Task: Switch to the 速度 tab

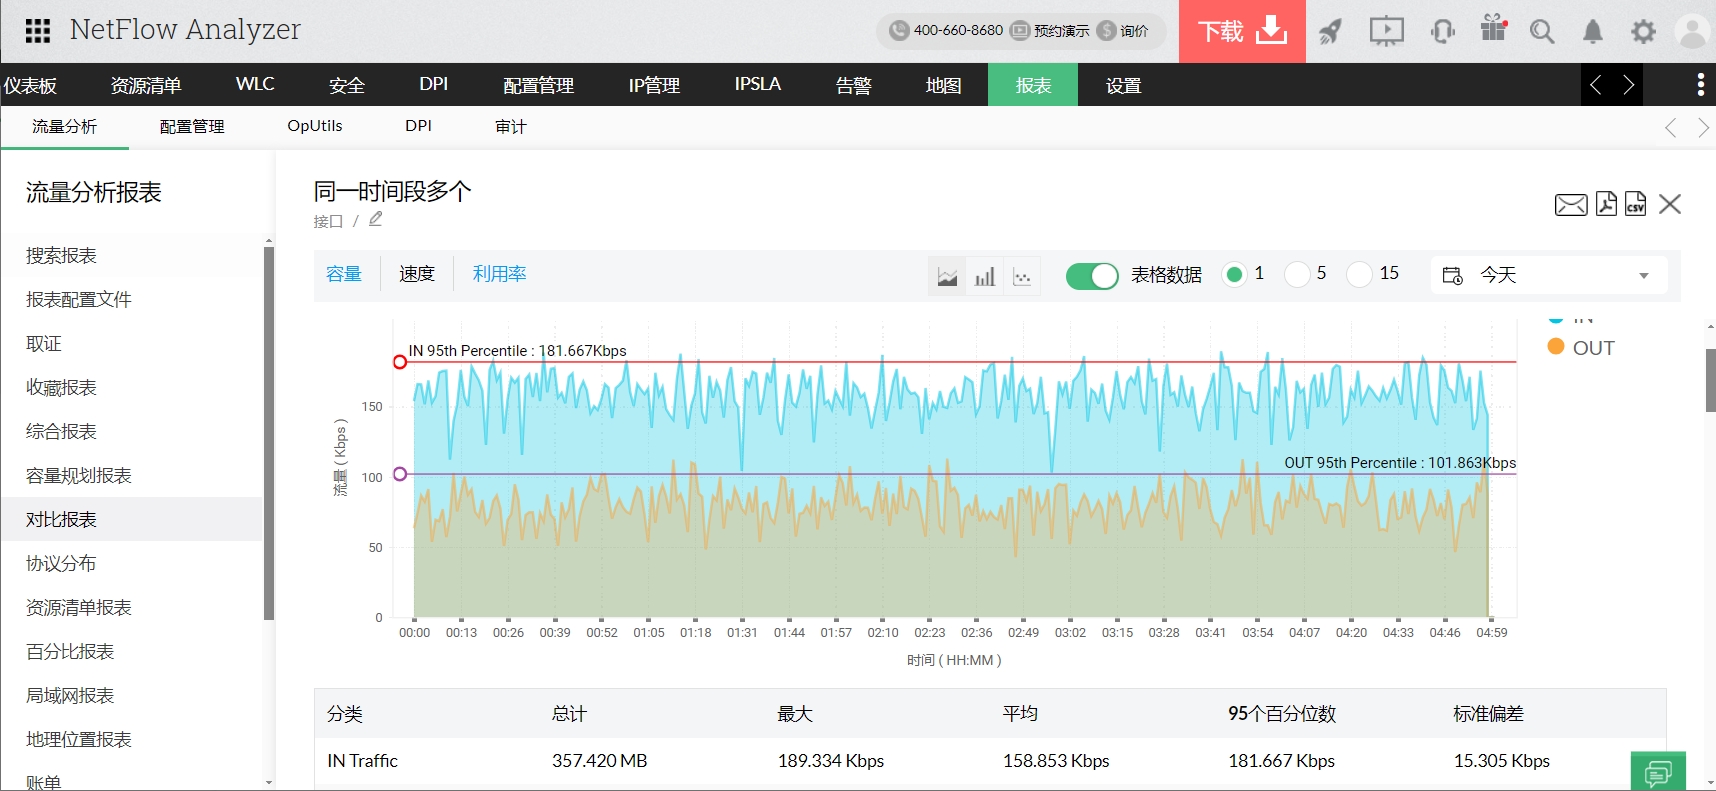Action: coord(417,274)
